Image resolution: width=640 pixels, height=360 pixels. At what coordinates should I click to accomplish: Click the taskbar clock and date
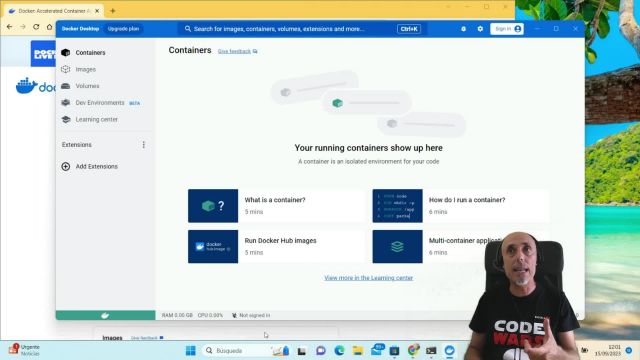608,350
